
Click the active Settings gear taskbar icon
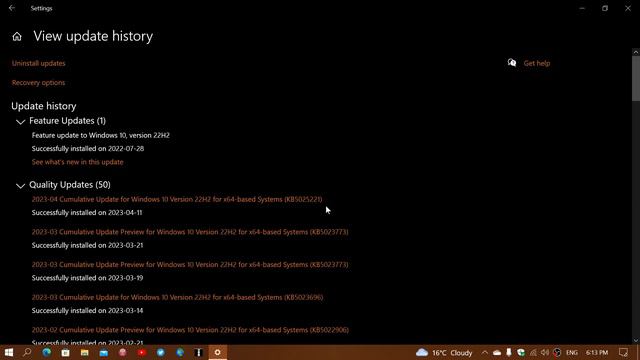click(218, 352)
